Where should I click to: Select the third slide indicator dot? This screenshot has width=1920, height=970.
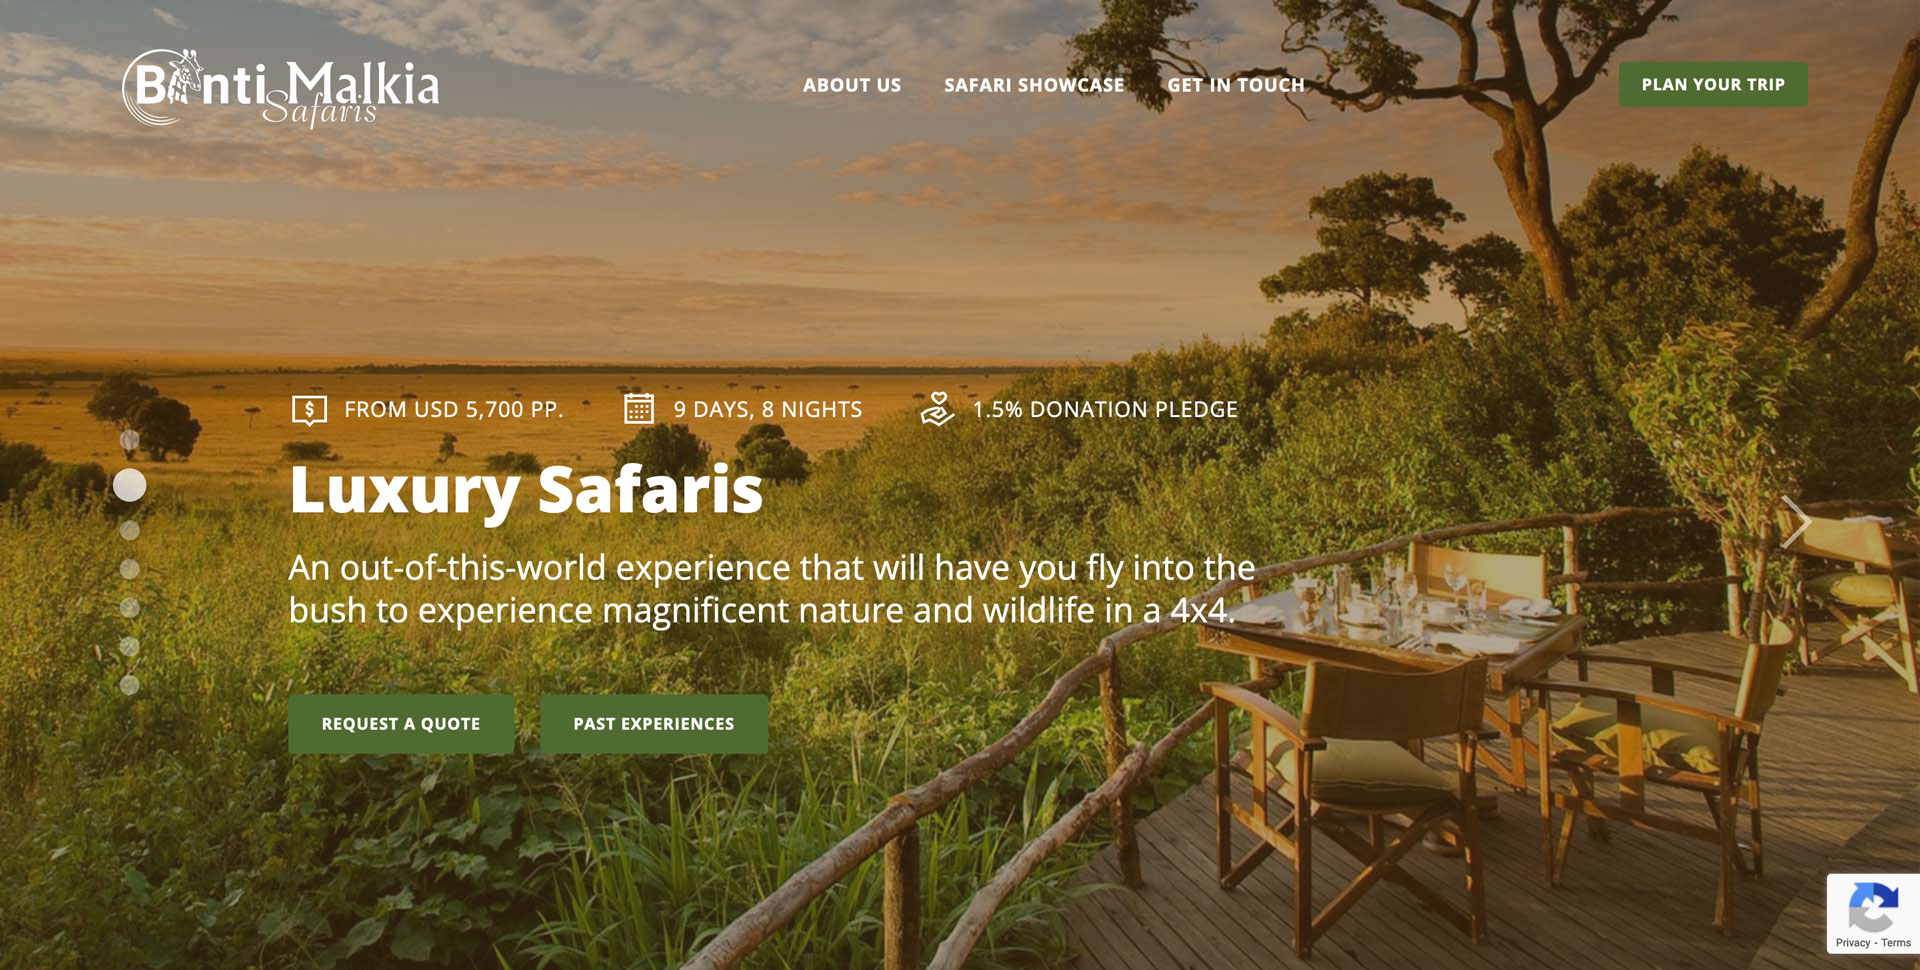click(129, 530)
